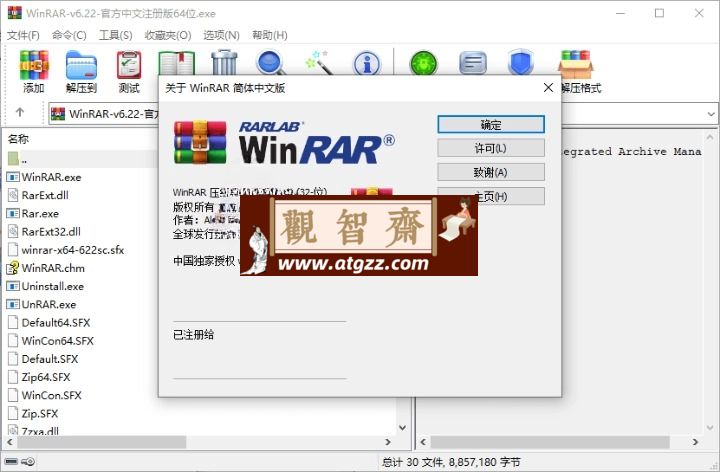
Task: Click the Name (名称) column header
Action: 18,139
